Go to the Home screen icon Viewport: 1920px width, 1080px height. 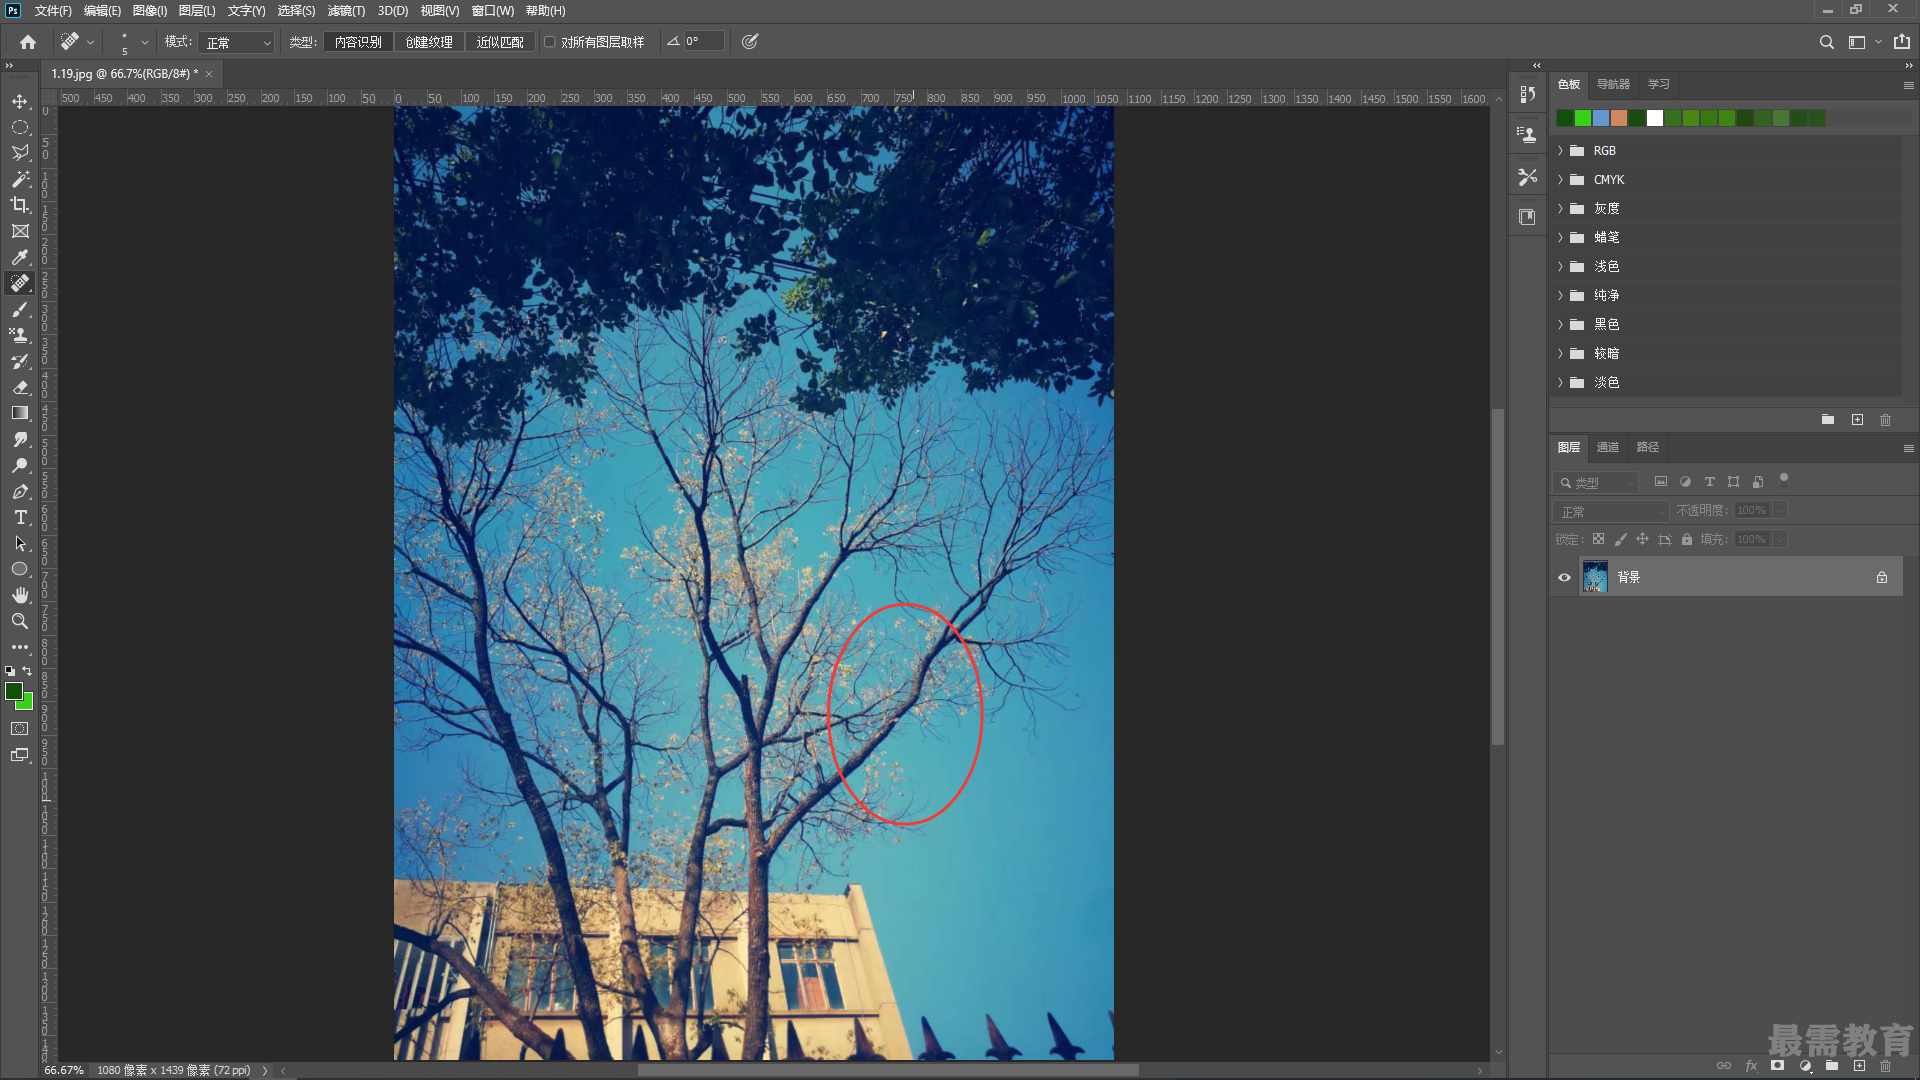point(28,42)
